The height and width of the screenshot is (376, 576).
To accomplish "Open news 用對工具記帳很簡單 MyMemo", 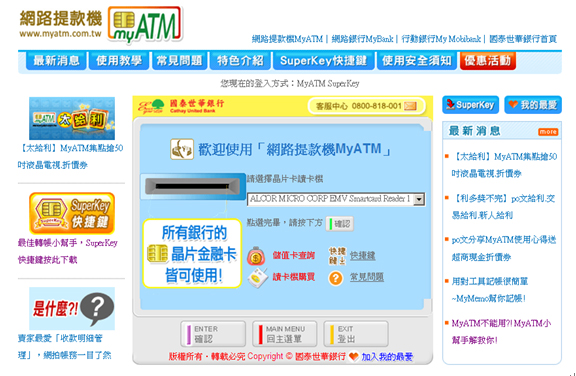I will pos(490,290).
